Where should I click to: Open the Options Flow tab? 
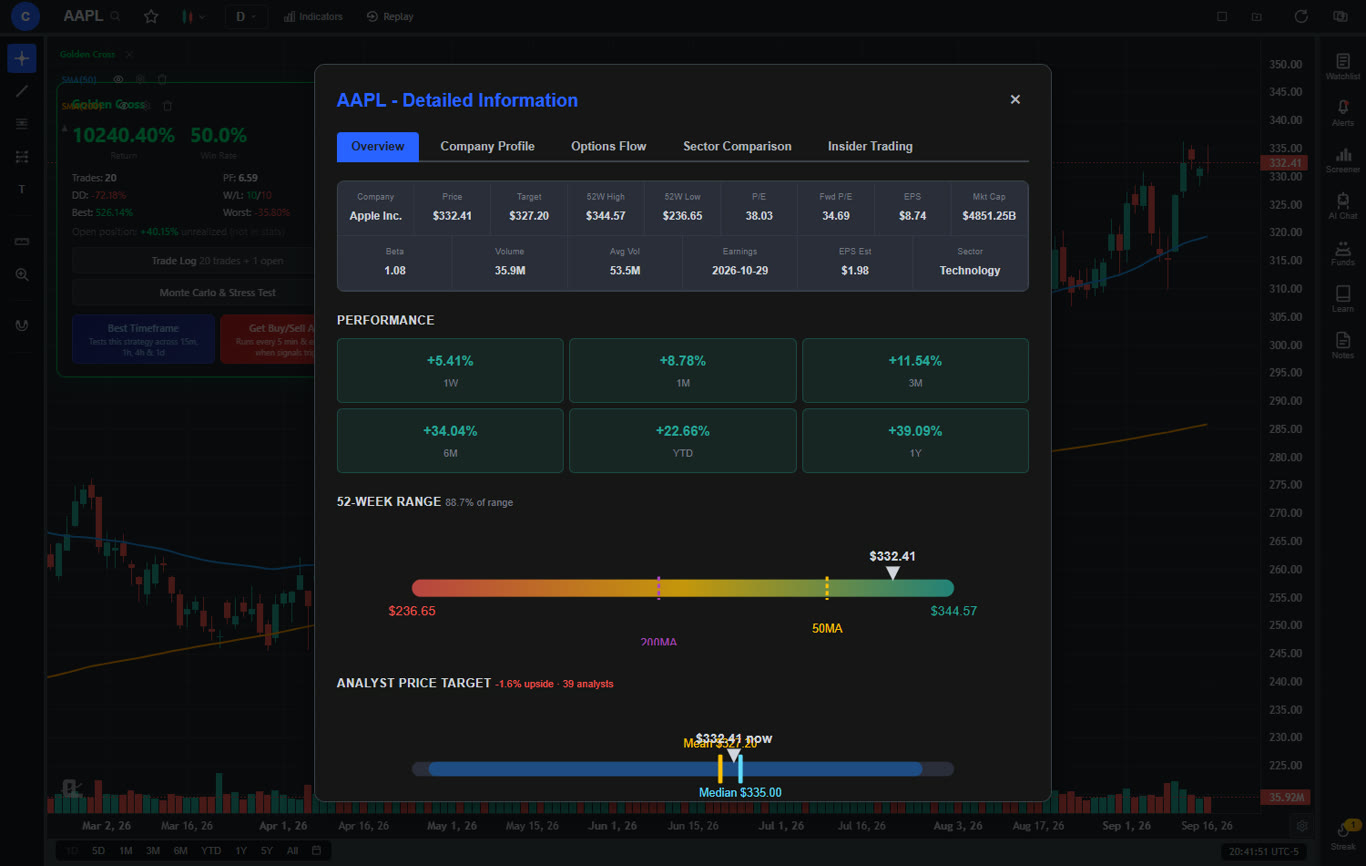(609, 146)
